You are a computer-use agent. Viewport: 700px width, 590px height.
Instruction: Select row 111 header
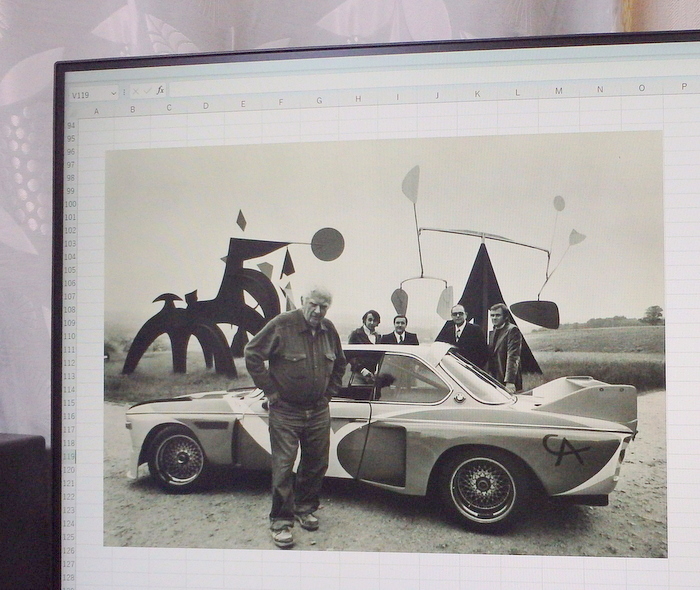click(x=70, y=349)
